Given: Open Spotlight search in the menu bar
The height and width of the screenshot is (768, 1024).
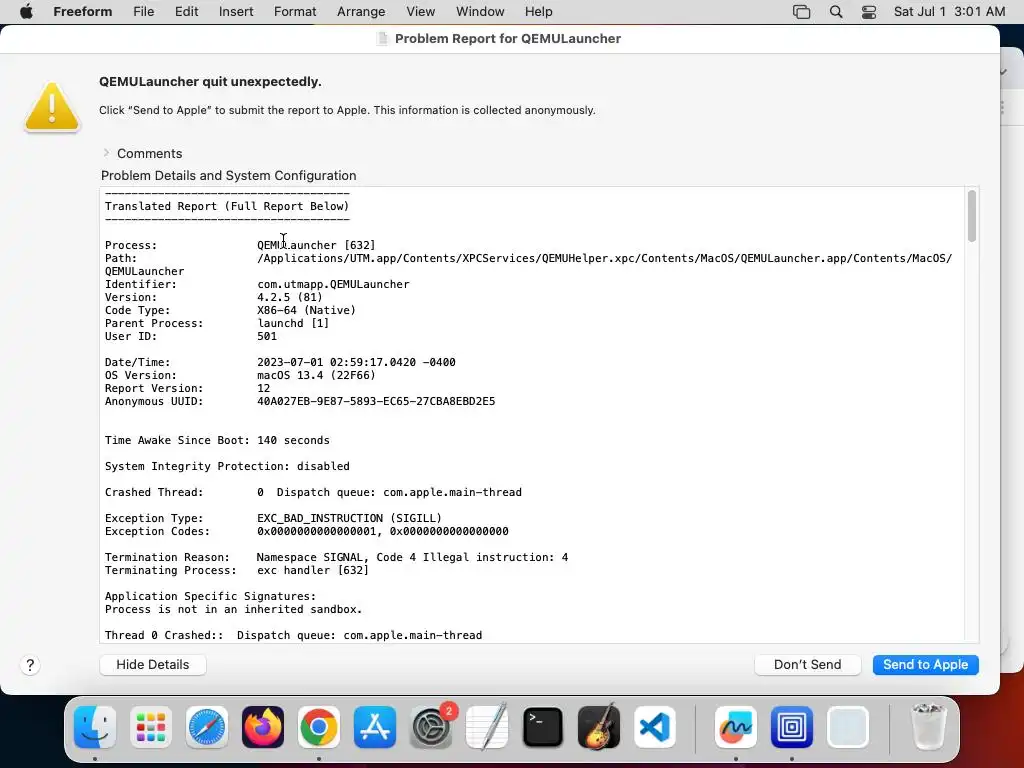Looking at the screenshot, I should pyautogui.click(x=836, y=12).
